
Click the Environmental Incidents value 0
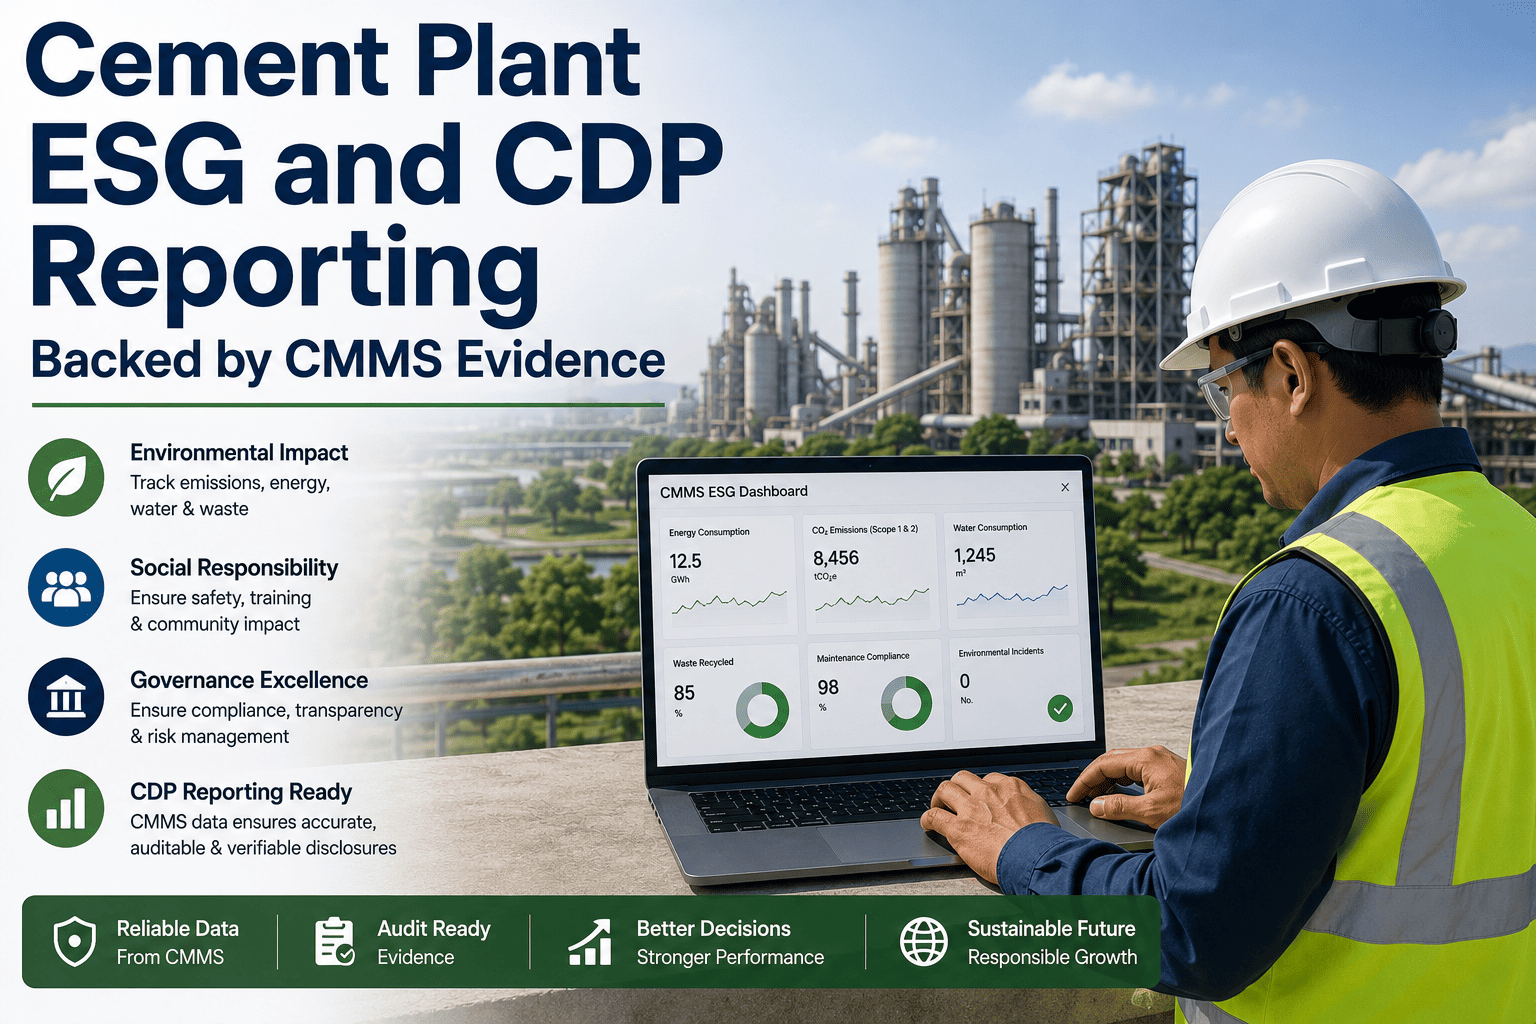tap(965, 681)
